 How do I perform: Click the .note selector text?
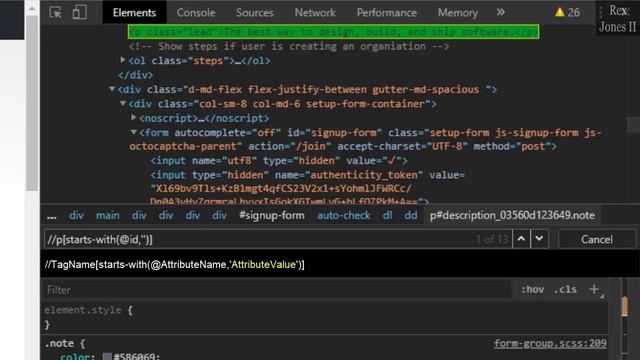(x=59, y=343)
